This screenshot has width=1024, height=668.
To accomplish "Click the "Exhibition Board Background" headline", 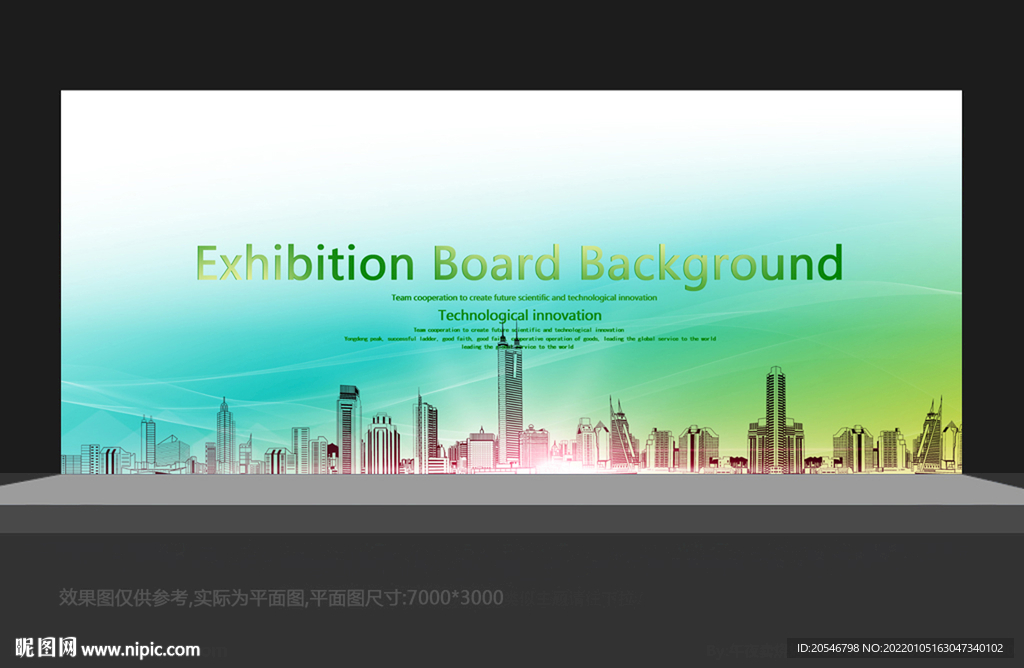I will pyautogui.click(x=519, y=265).
